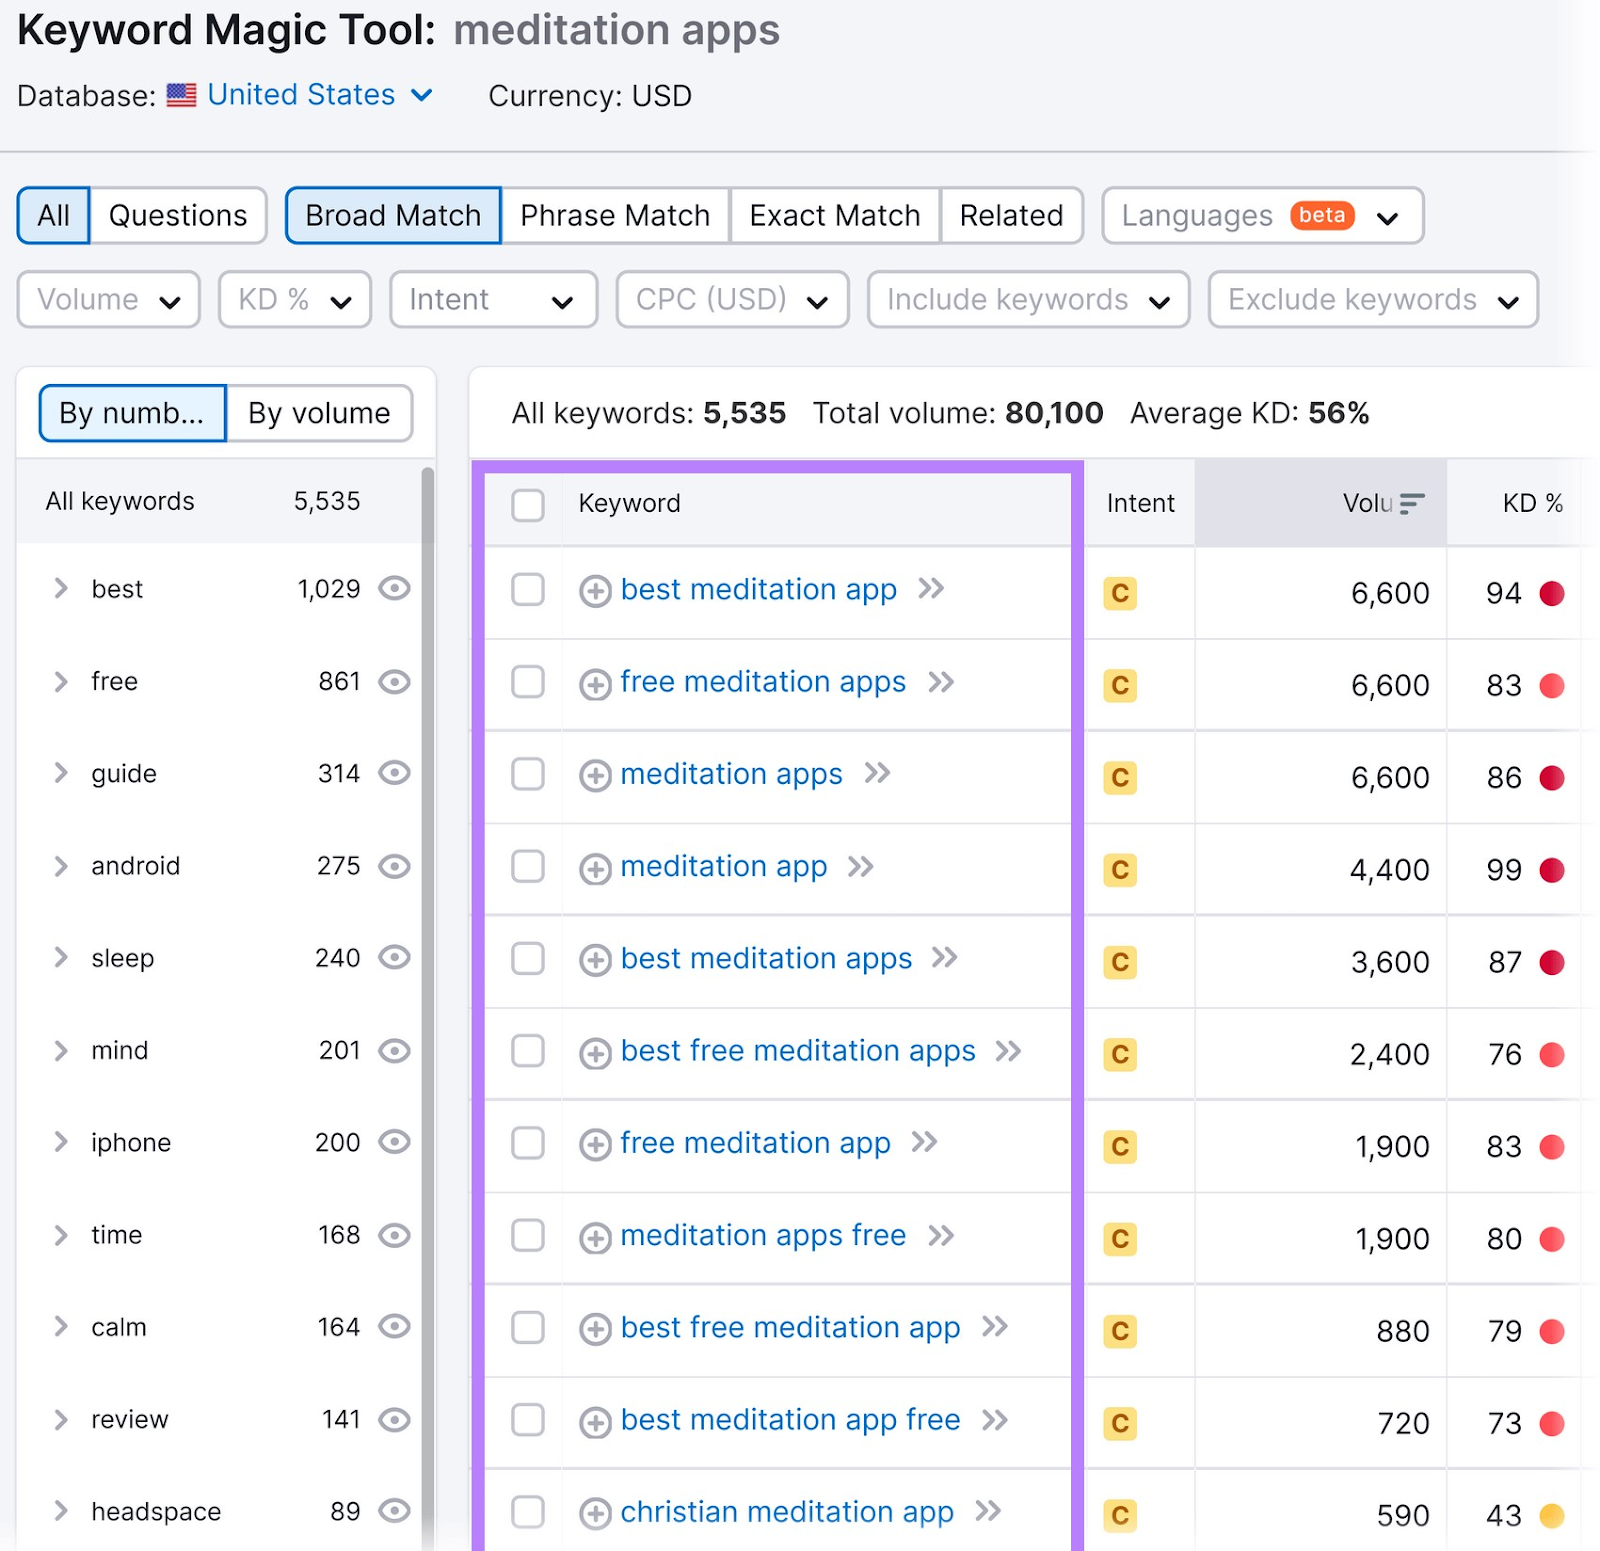Click double-arrow icon after 'best free meditation apps'

tap(1008, 1051)
